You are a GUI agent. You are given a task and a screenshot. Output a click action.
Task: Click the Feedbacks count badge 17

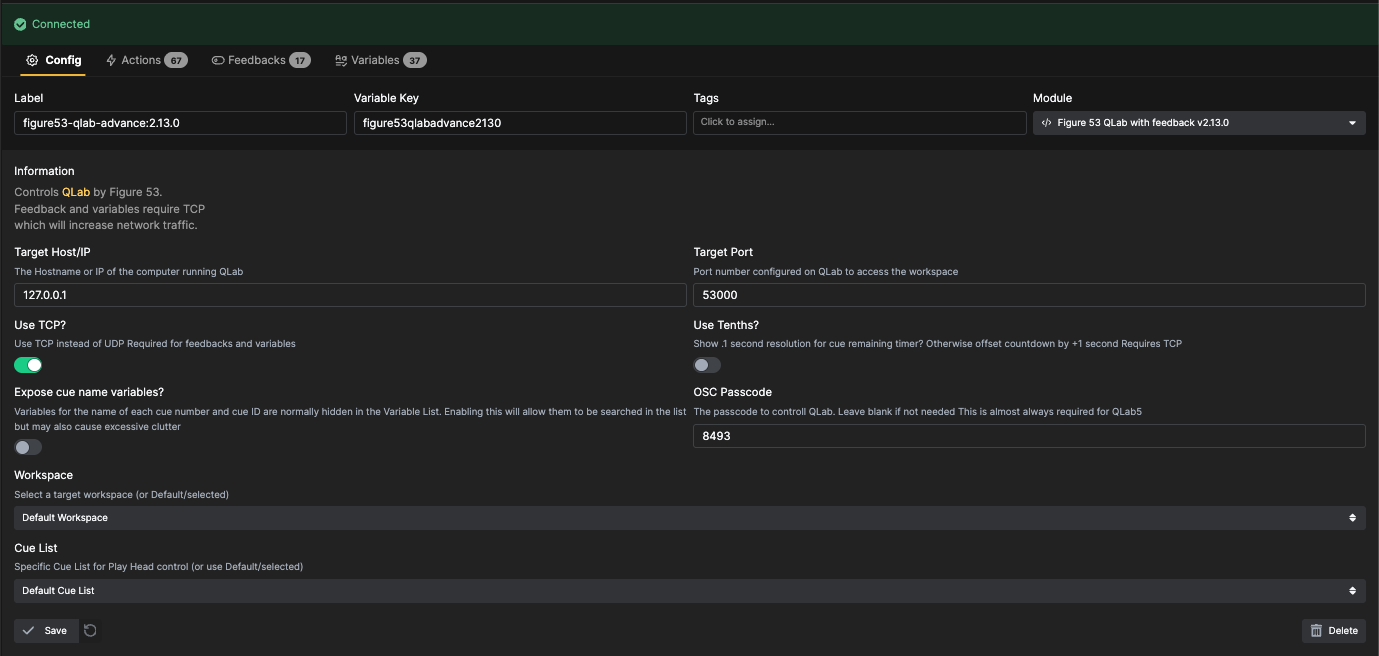point(300,60)
